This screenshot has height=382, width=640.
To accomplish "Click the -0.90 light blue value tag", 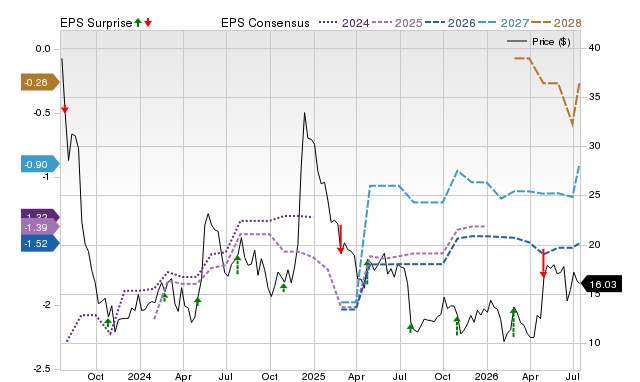I will pyautogui.click(x=40, y=164).
